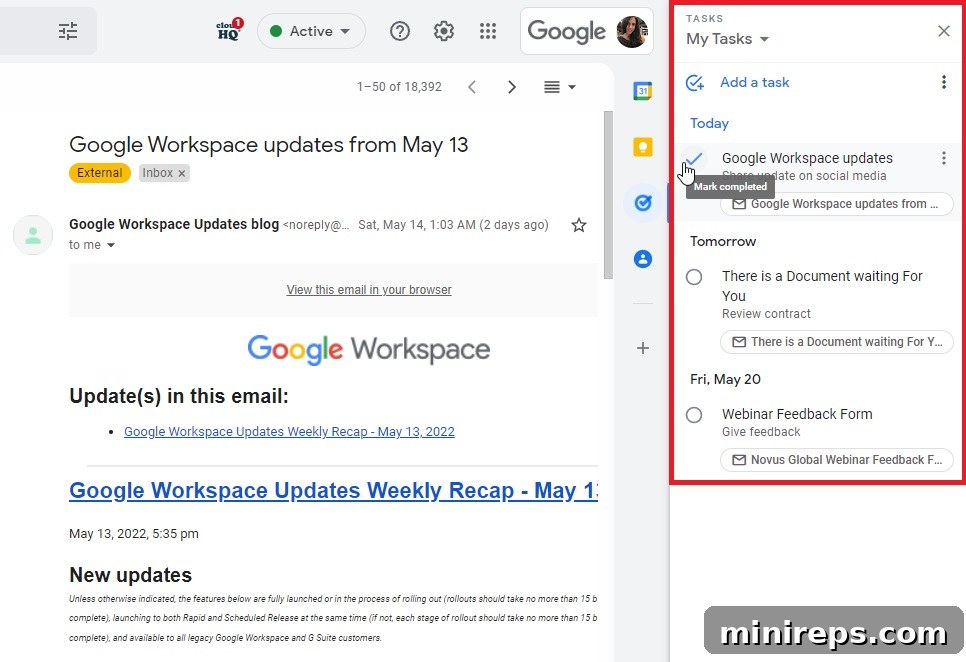The height and width of the screenshot is (662, 966).
Task: Remove the Inbox label
Action: point(182,174)
